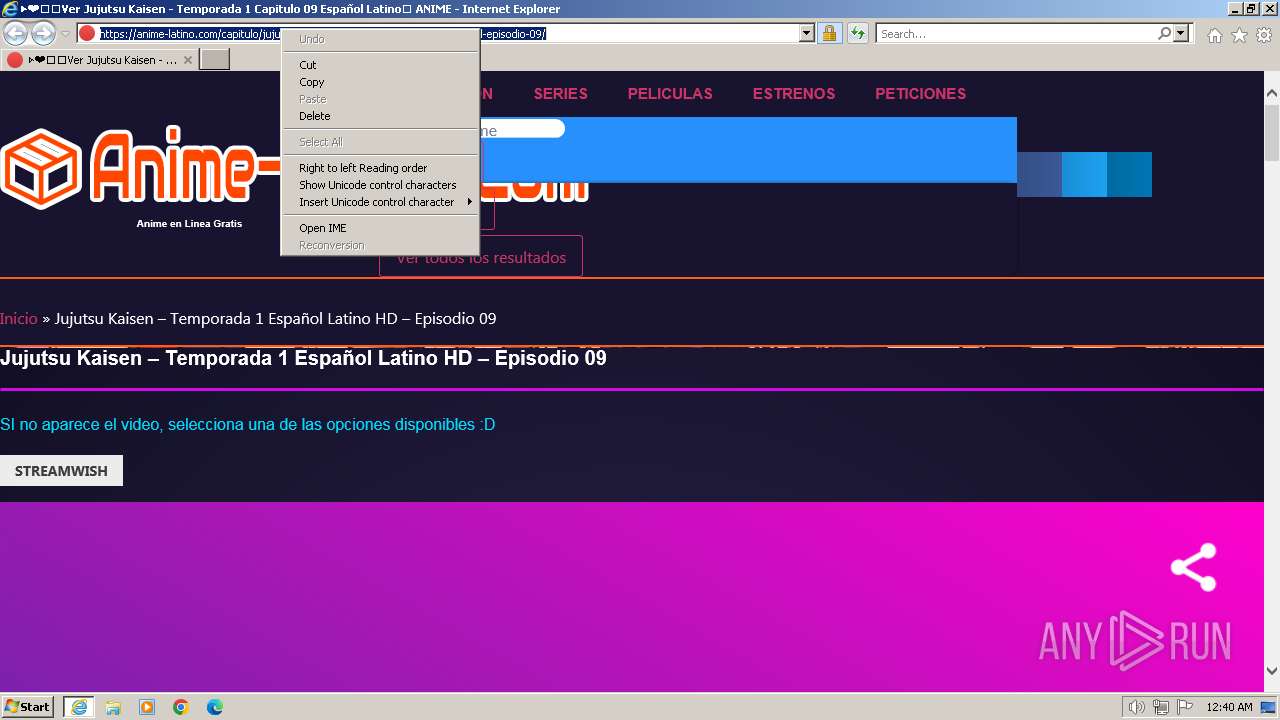The image size is (1280, 720).
Task: Open the Home page icon
Action: (1214, 35)
